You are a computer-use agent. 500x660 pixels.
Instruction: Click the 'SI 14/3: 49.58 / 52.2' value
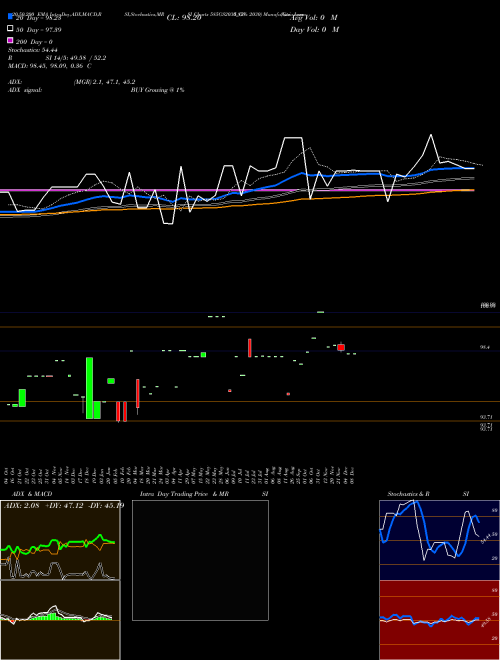(76, 58)
